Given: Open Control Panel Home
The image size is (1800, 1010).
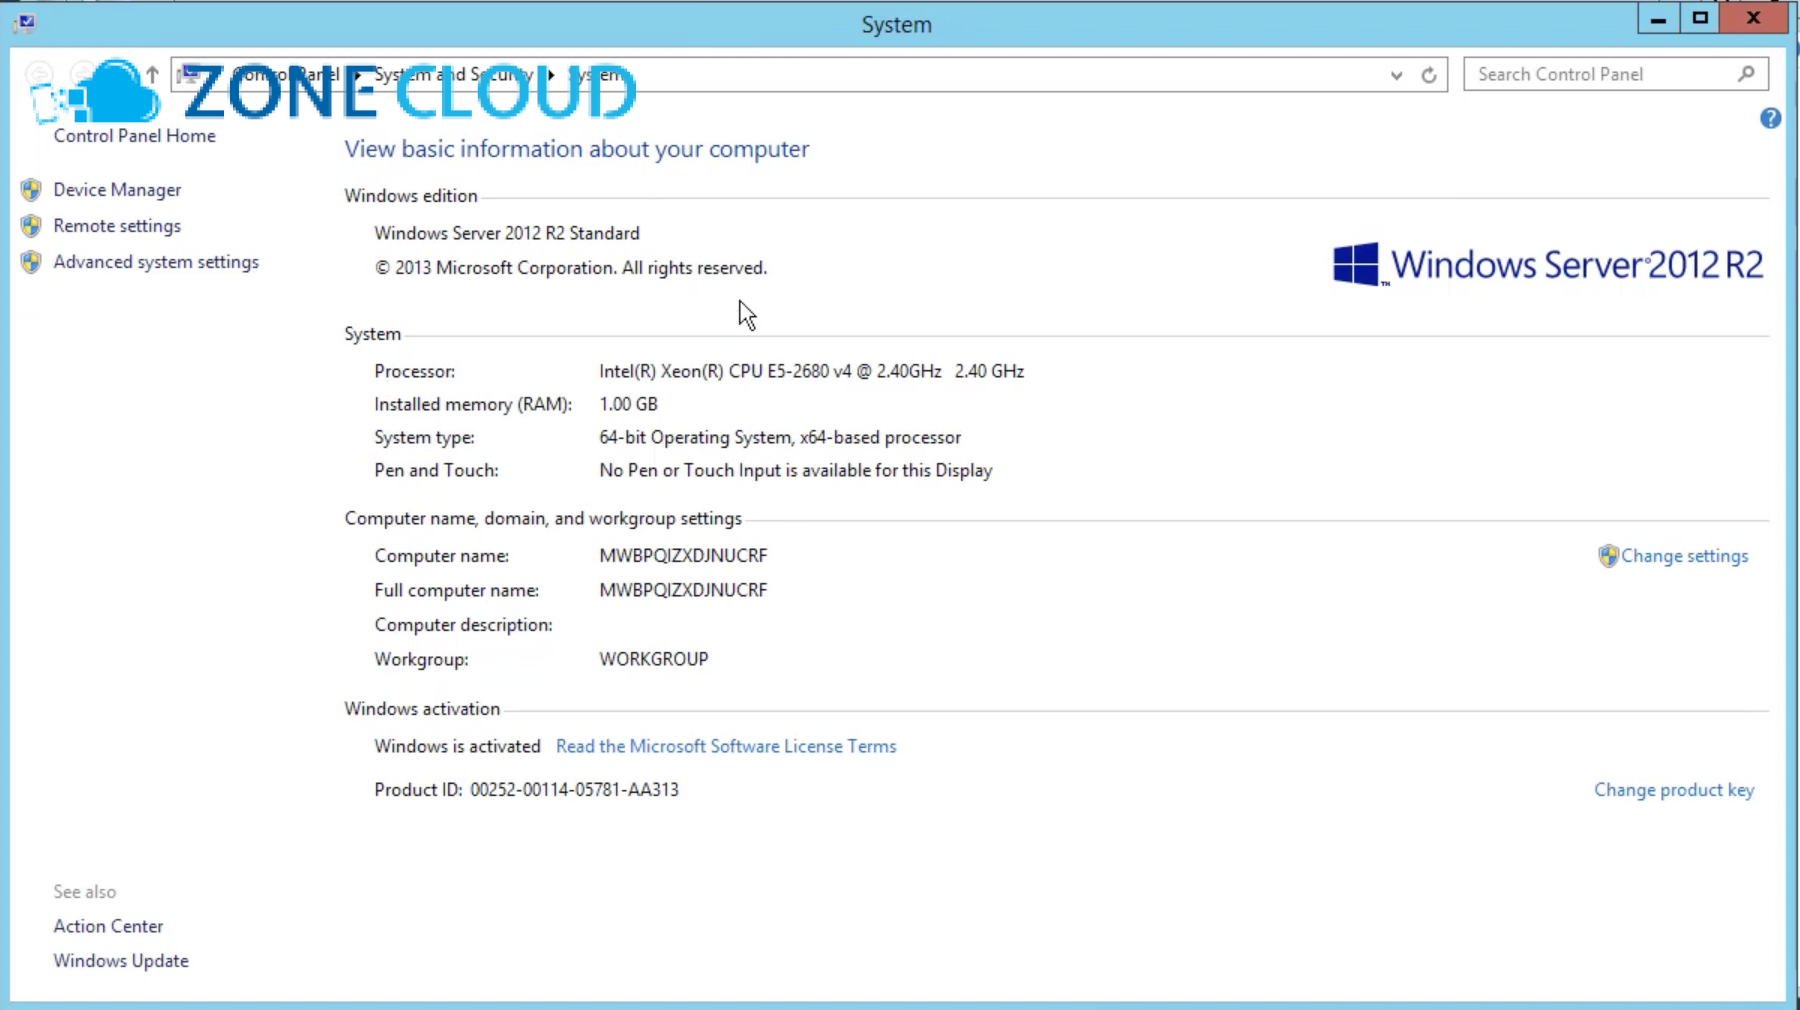Looking at the screenshot, I should (x=134, y=136).
